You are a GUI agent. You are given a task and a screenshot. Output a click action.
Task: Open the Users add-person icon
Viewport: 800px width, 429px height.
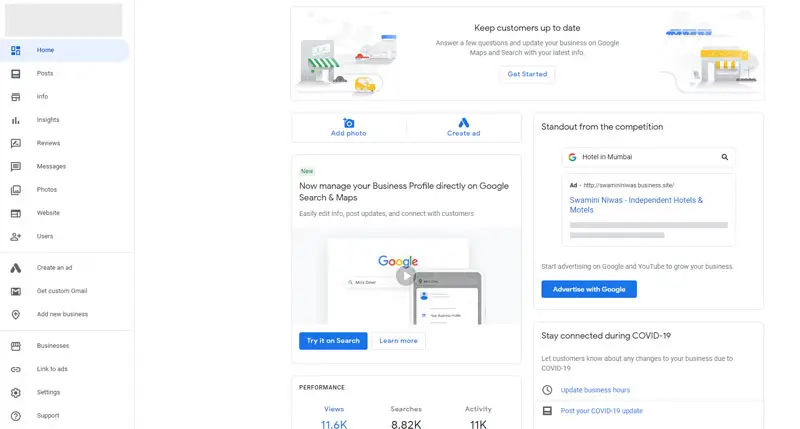16,237
